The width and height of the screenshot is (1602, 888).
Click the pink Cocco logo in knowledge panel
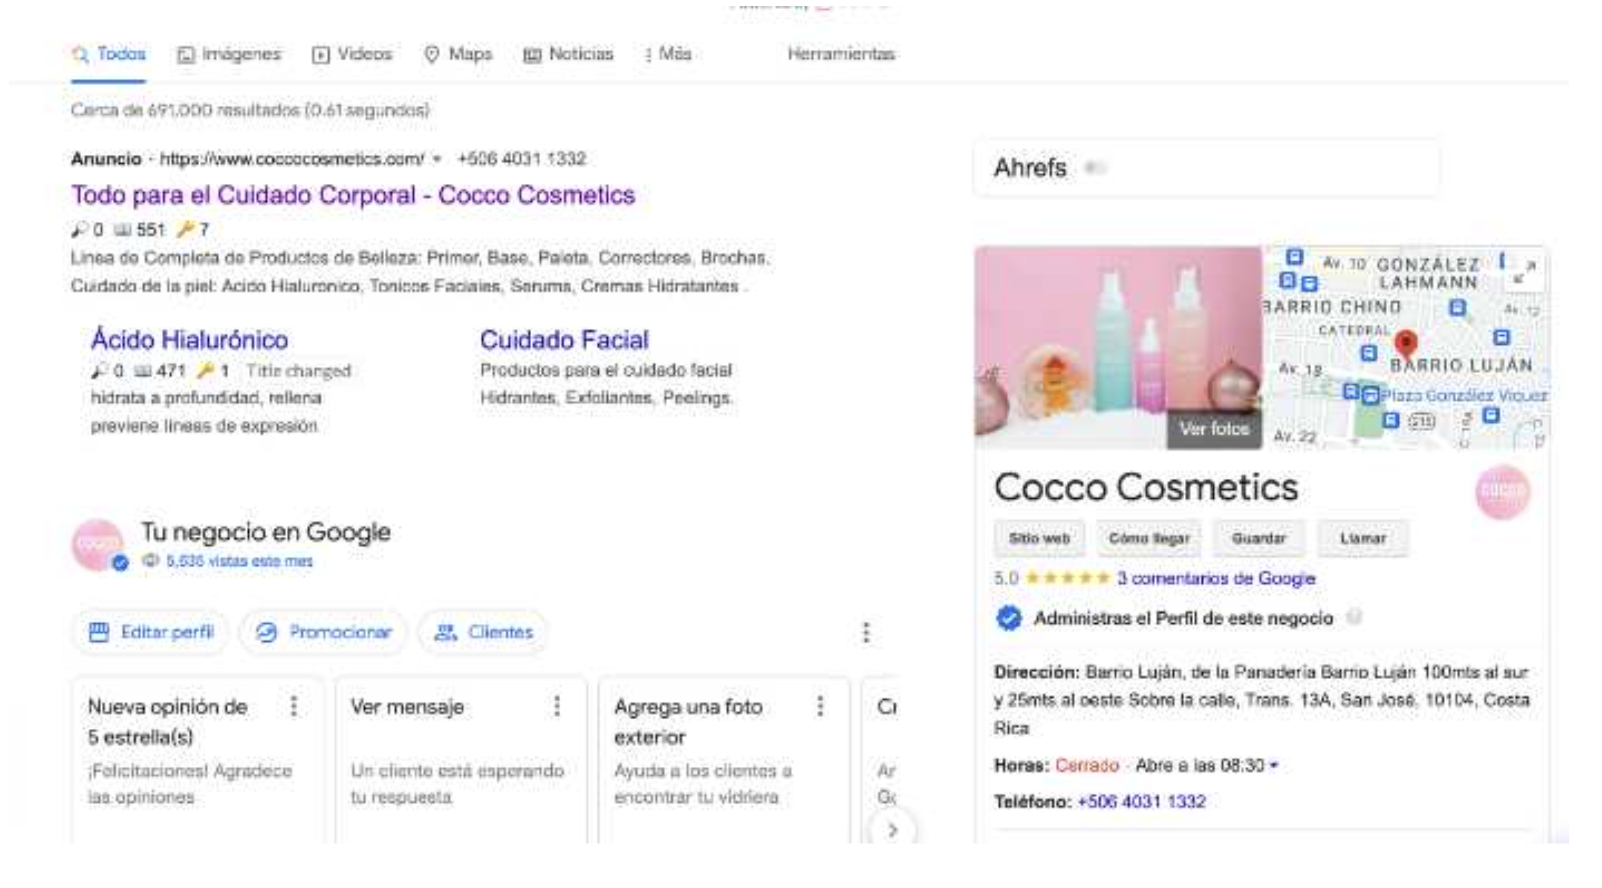pyautogui.click(x=1502, y=491)
